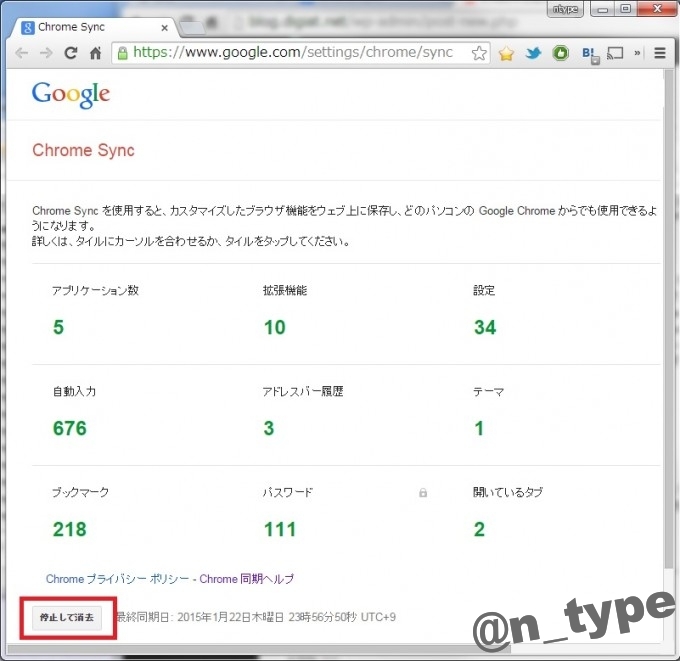680x661 pixels.
Task: Click the 拡張機能 count 10
Action: [x=275, y=327]
